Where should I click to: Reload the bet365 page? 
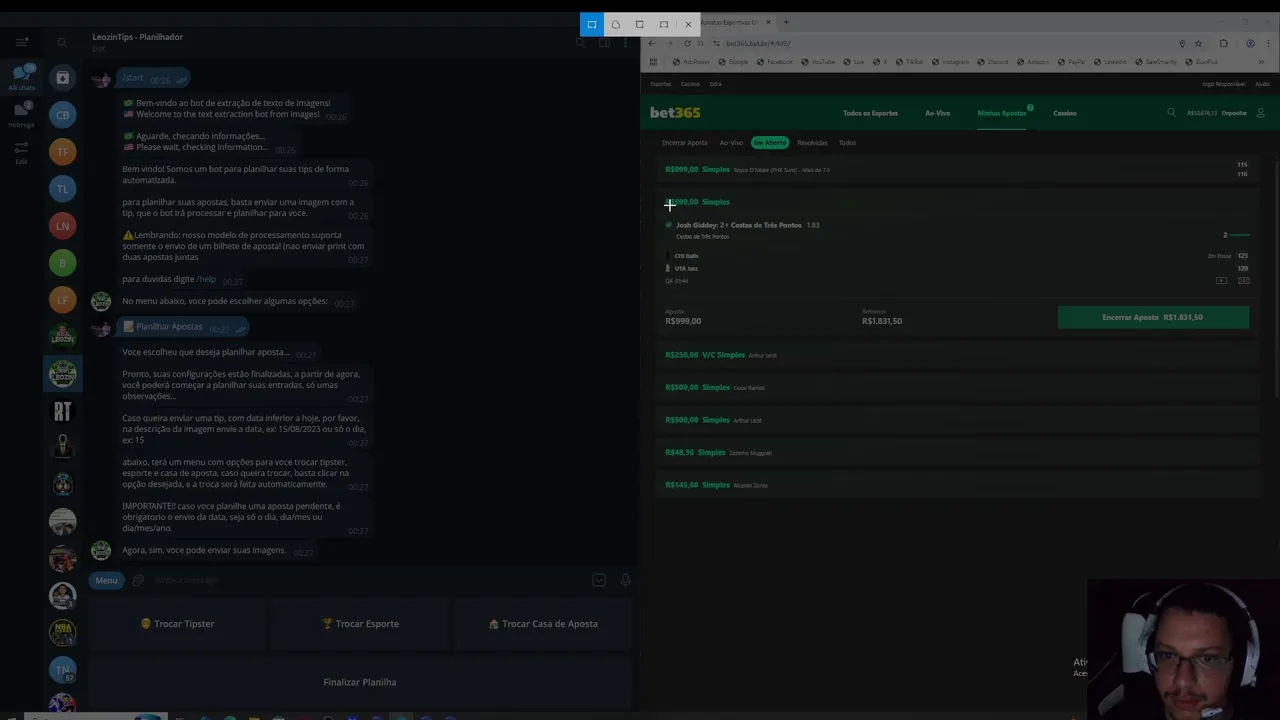point(687,43)
